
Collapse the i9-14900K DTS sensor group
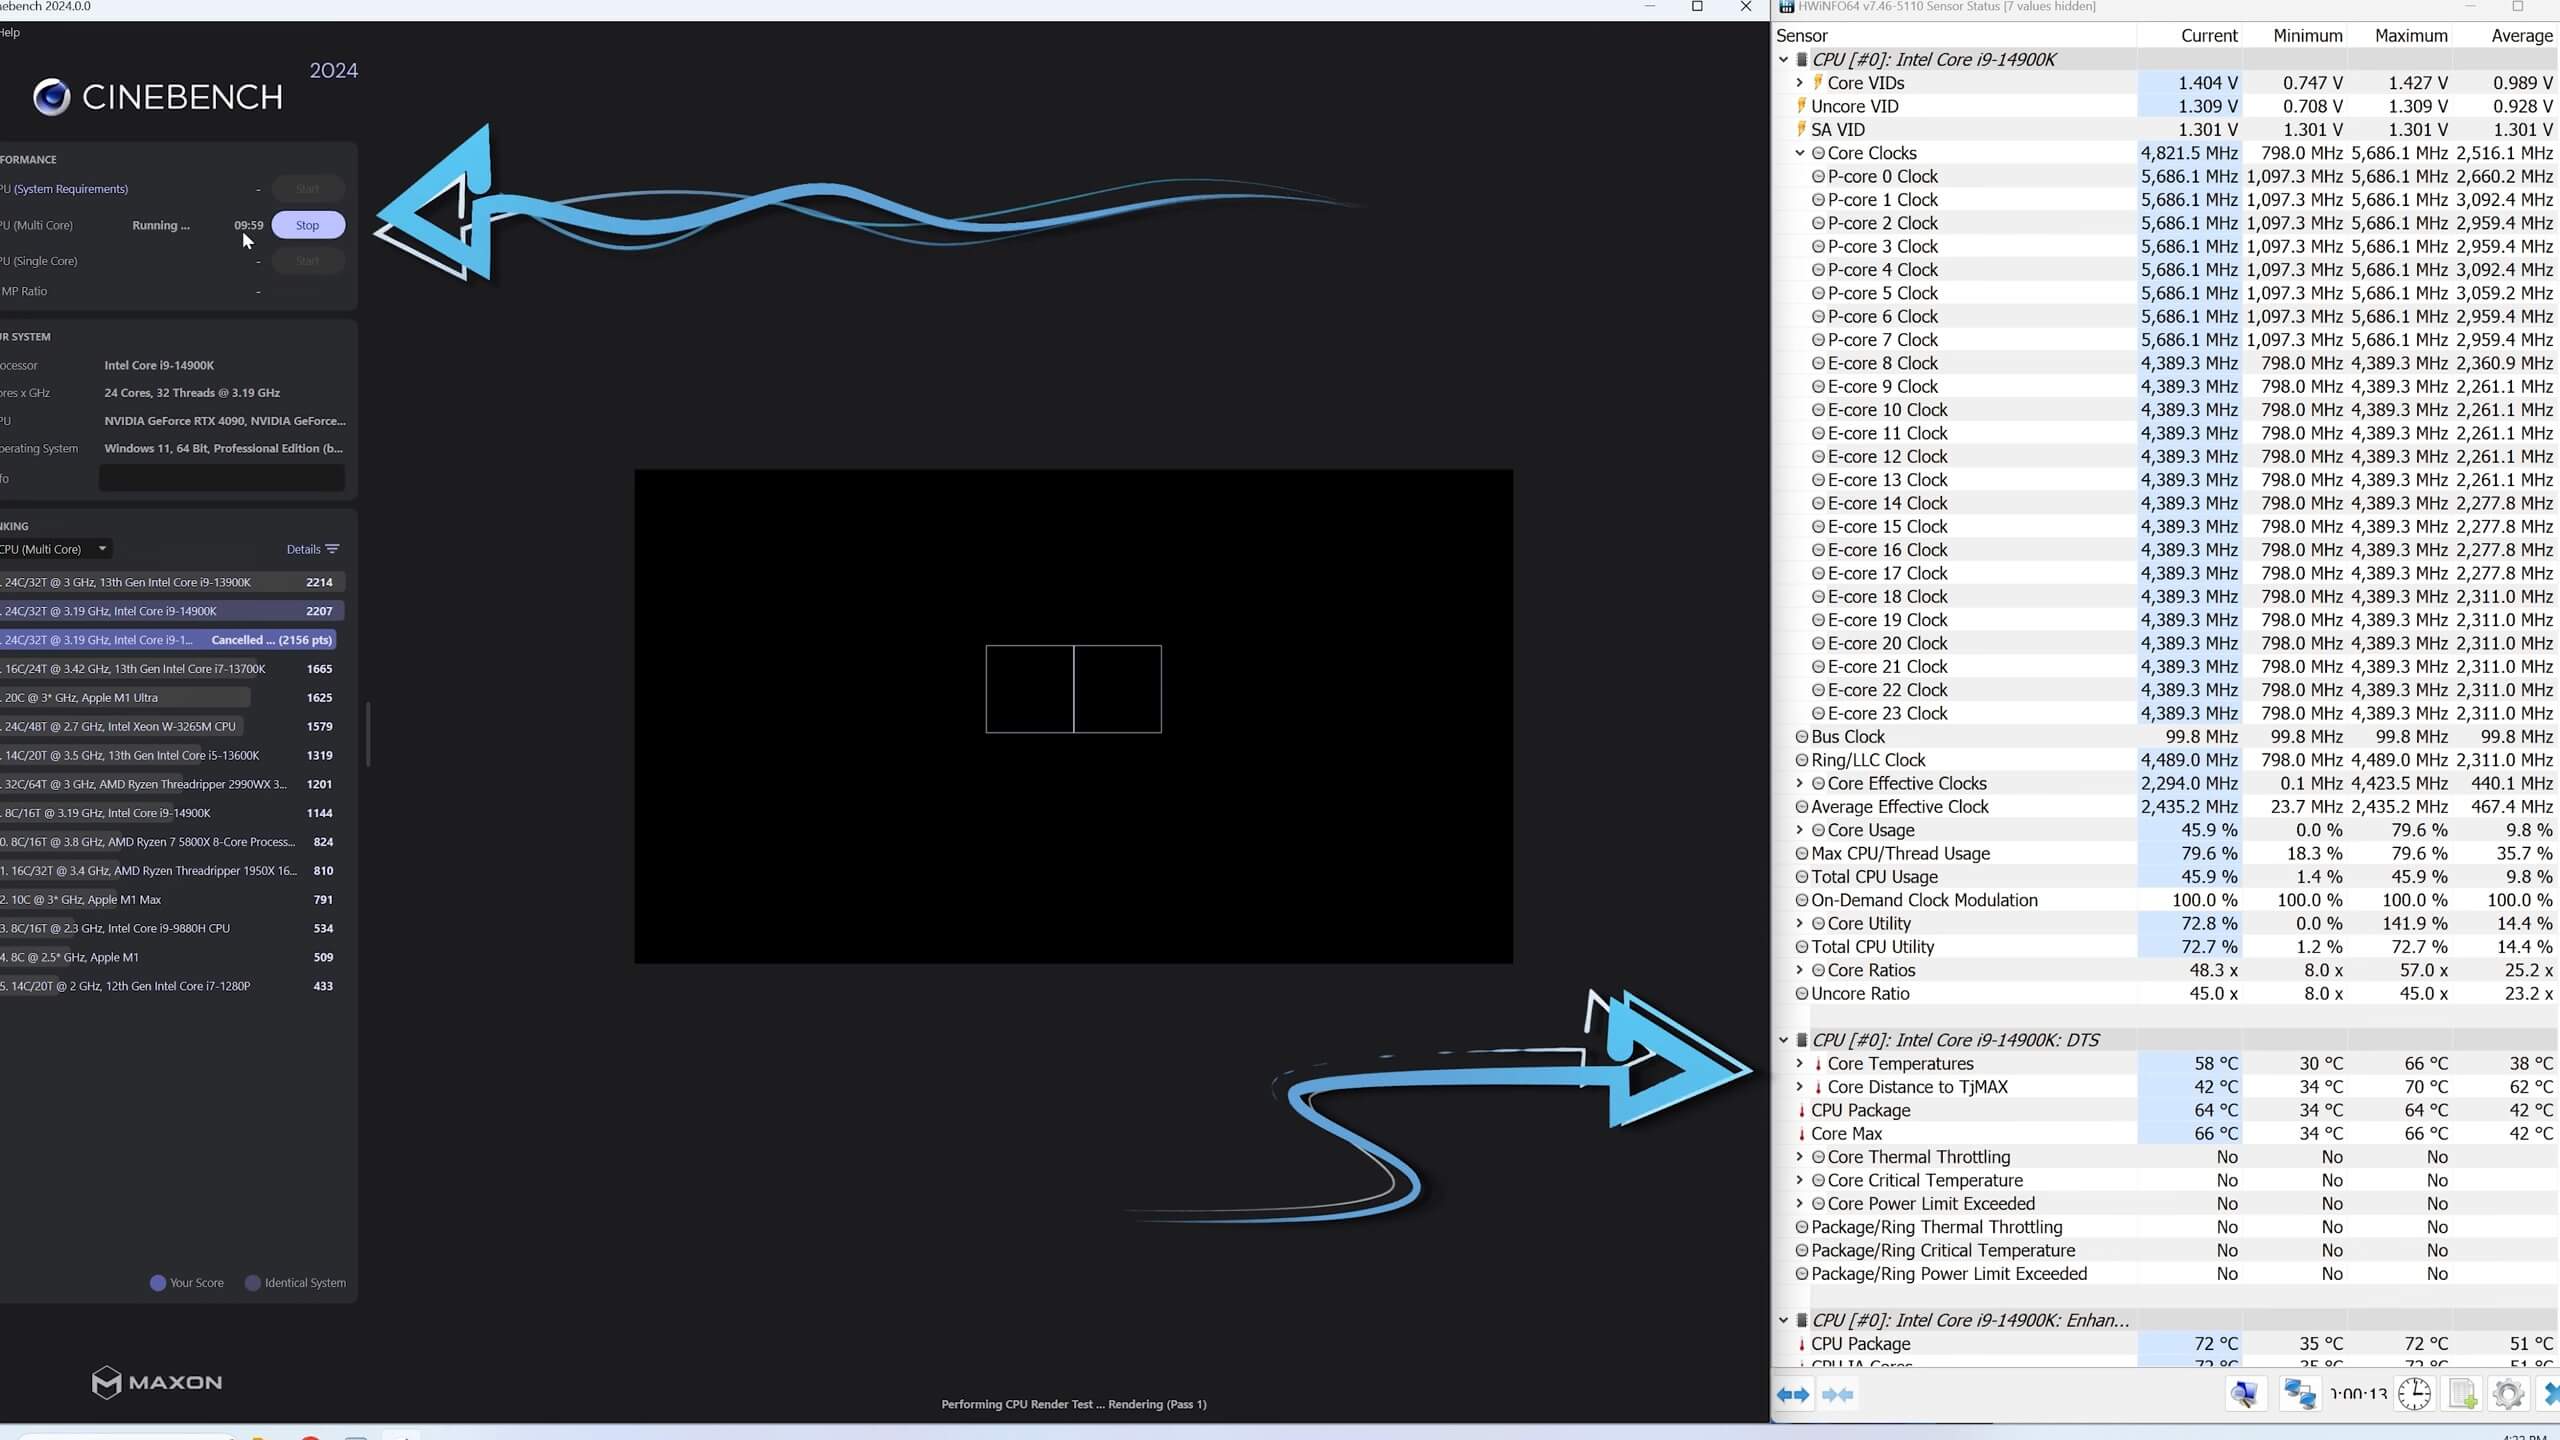click(1784, 1040)
